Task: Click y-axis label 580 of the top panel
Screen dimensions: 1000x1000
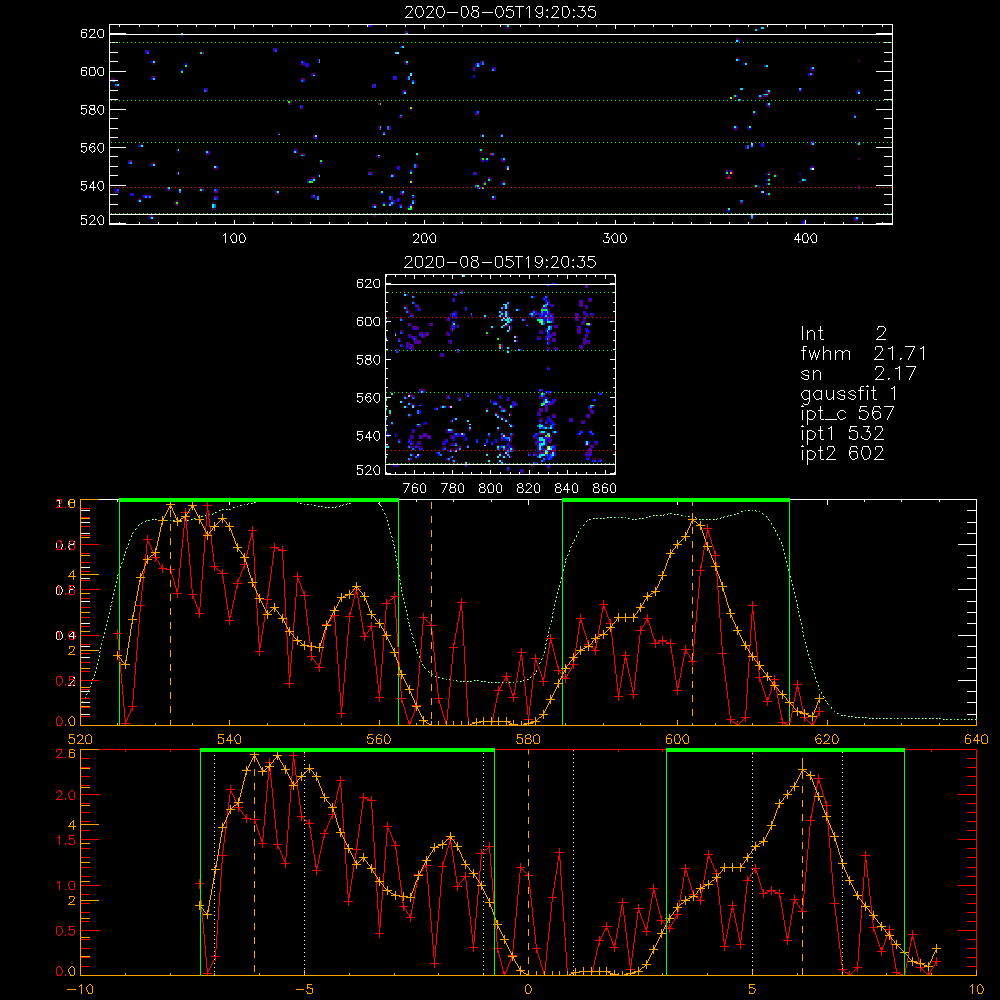Action: 92,110
